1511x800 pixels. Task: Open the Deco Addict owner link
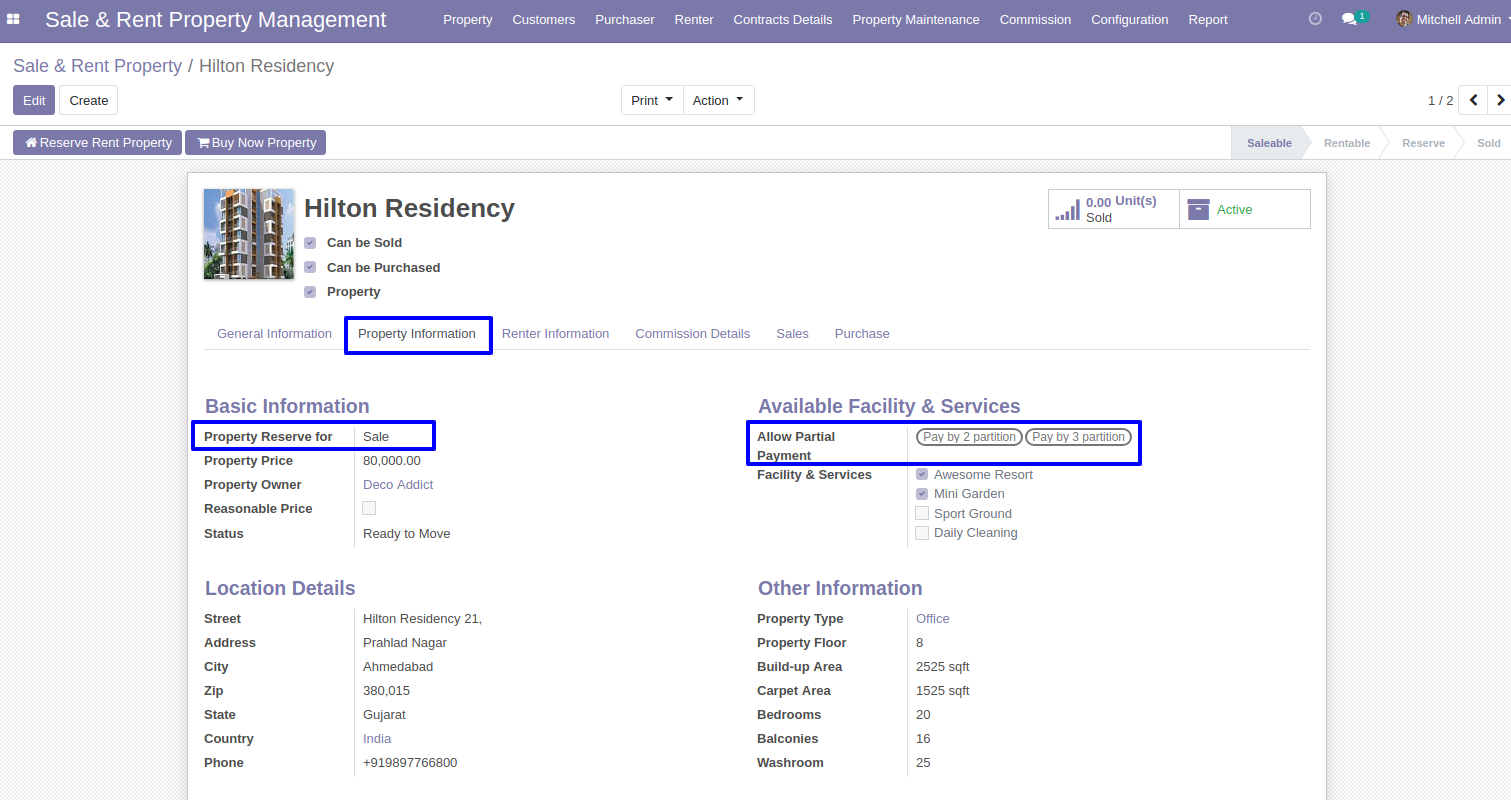398,485
